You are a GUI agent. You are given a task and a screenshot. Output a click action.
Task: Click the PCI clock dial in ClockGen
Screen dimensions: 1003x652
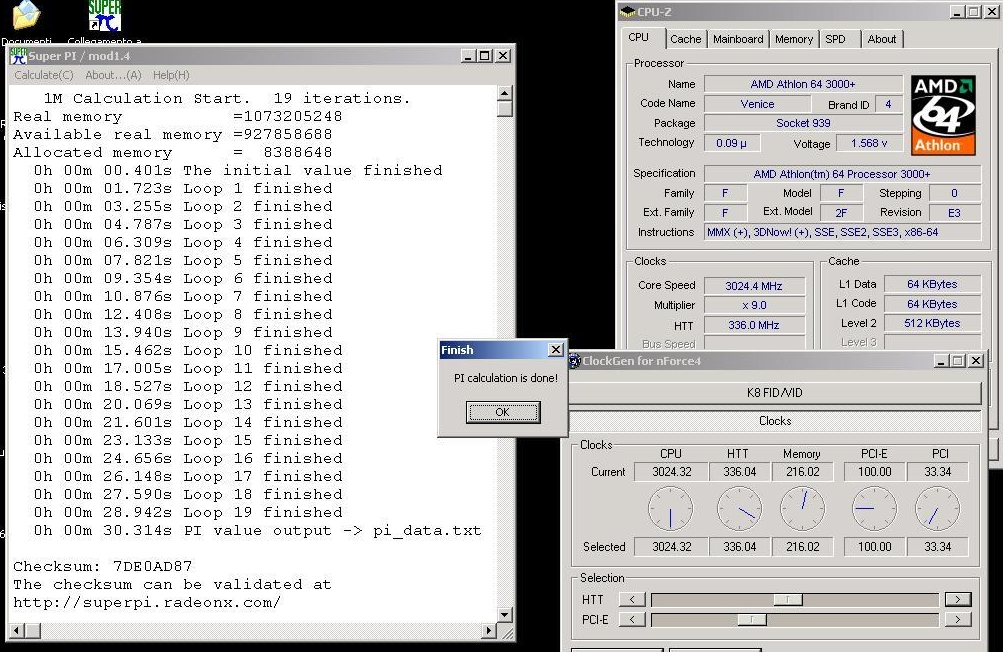click(937, 509)
